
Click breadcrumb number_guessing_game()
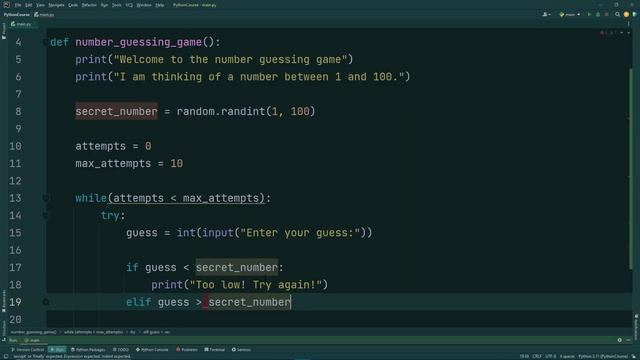click(33, 332)
